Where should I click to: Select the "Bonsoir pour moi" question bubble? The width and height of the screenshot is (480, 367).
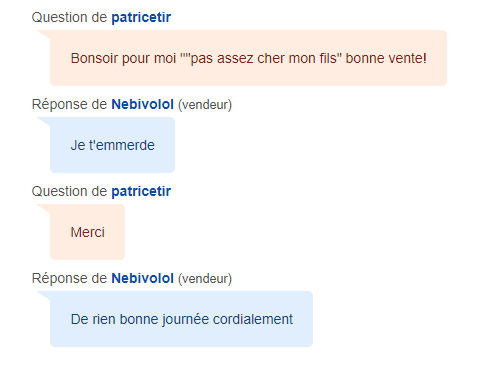point(248,58)
